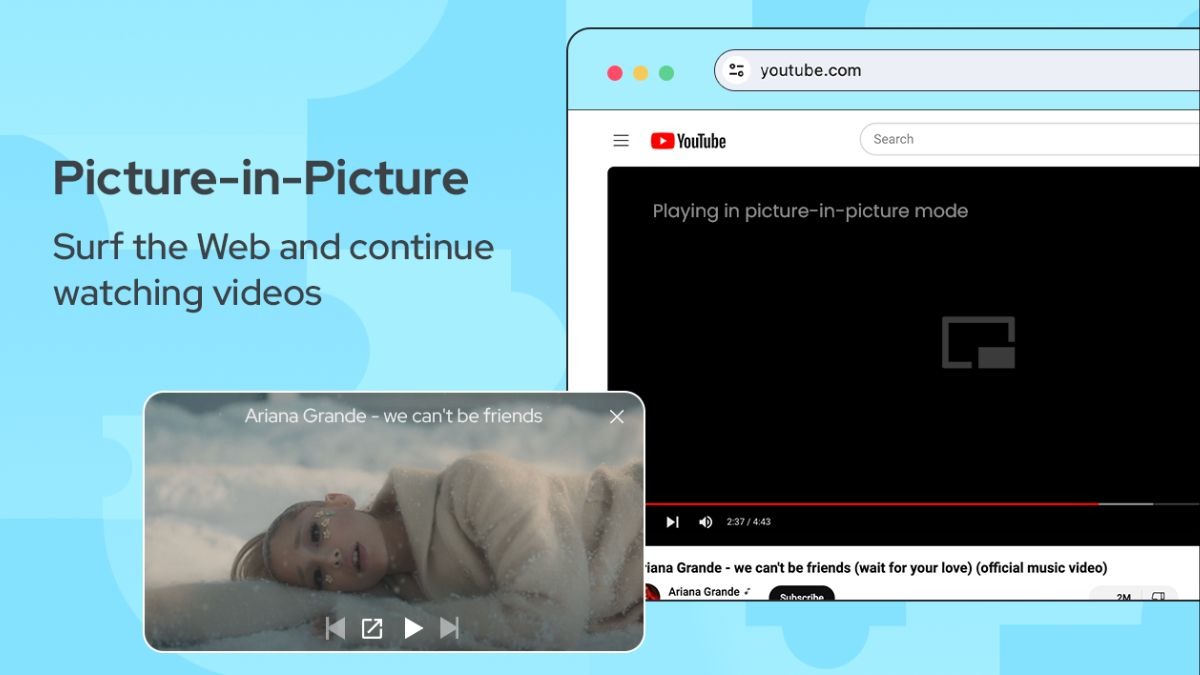Click the yellow browser minimize button

click(641, 73)
